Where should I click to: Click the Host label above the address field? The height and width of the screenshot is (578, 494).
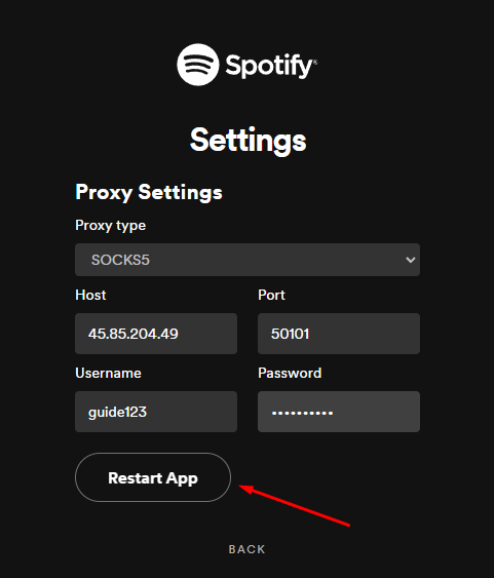pos(91,295)
